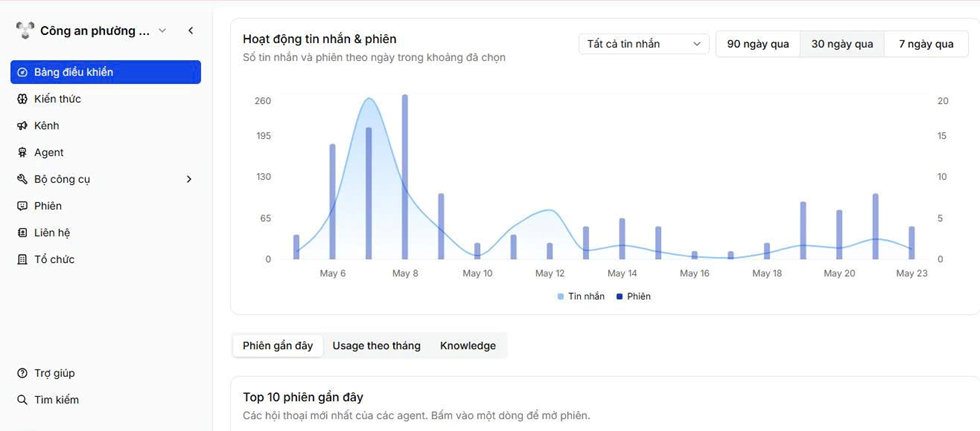Open the Agent icon in sidebar
The width and height of the screenshot is (980, 431).
22,152
